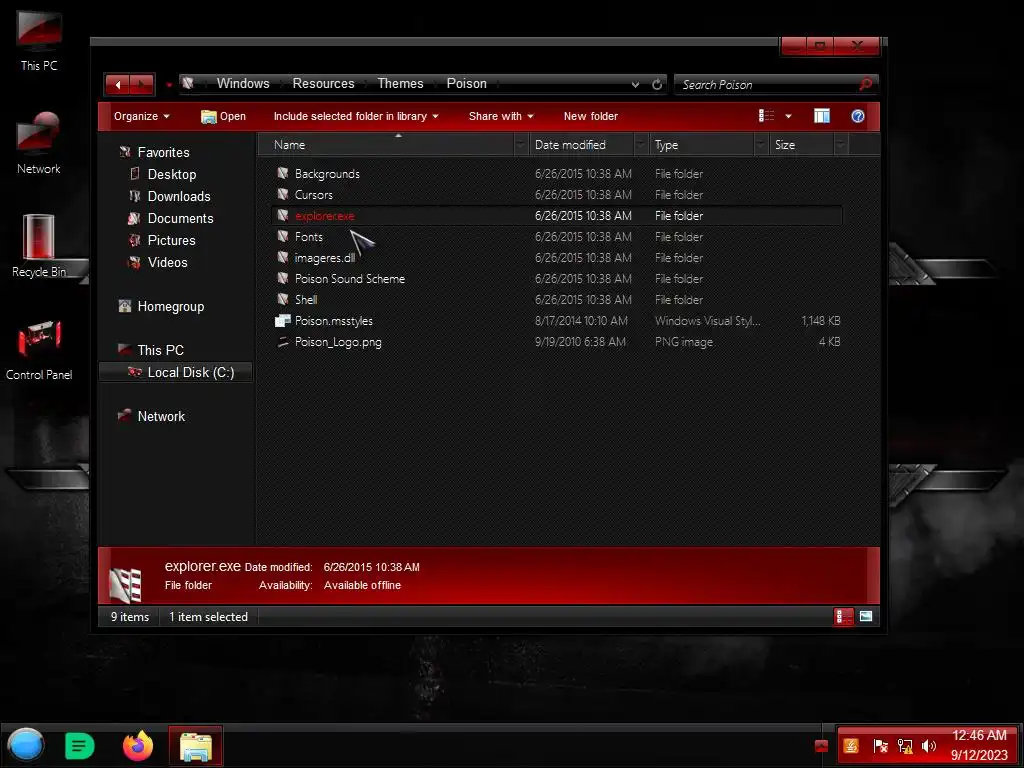Open Date modified column filter dropdown

(x=641, y=145)
